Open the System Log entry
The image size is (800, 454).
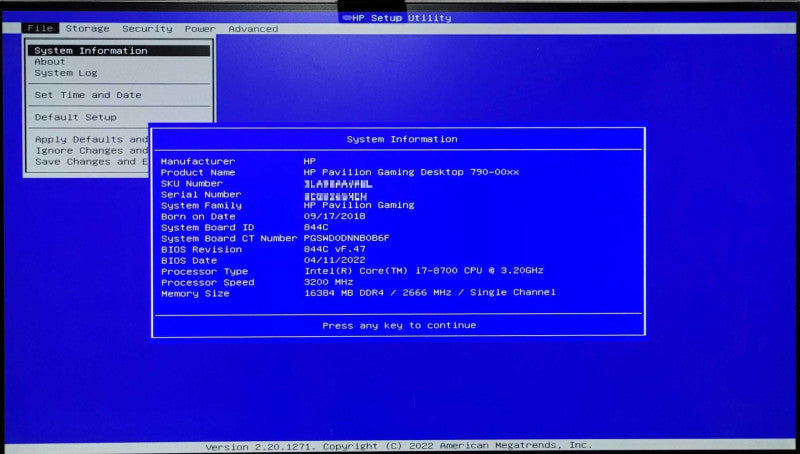pos(66,73)
